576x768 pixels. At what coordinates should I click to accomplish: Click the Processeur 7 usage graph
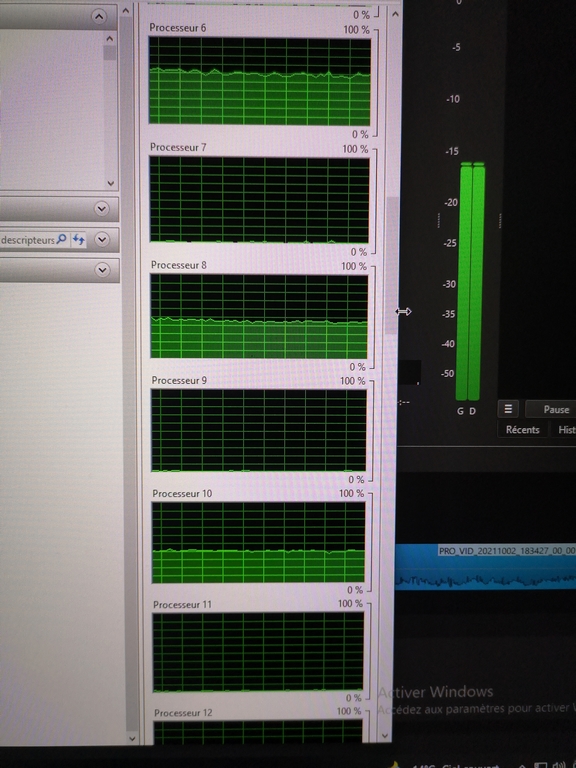[x=260, y=199]
